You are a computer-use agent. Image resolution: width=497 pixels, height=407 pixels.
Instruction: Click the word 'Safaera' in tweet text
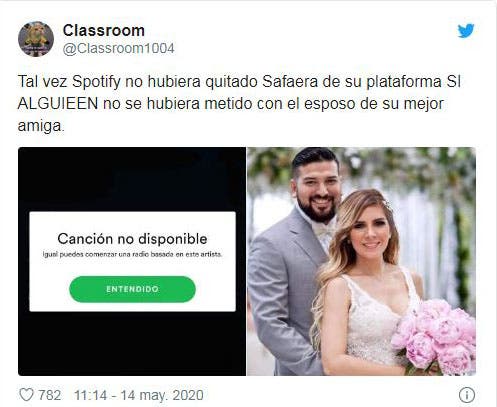[x=290, y=82]
